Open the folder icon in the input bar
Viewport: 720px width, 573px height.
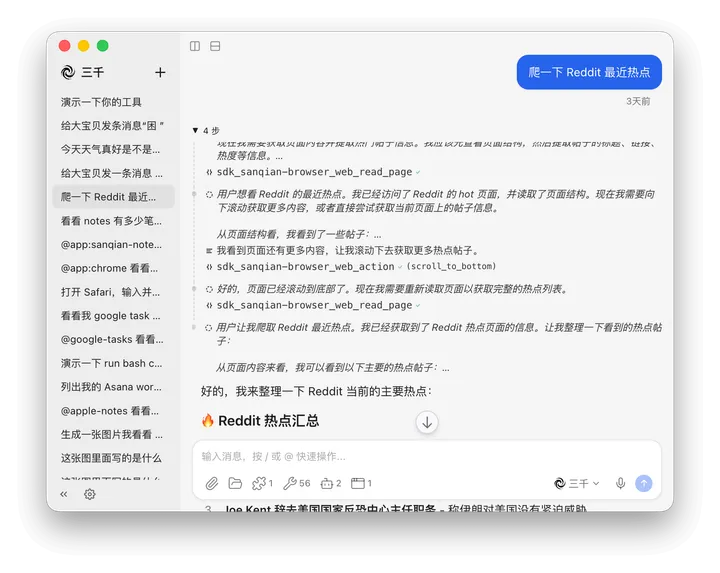[x=235, y=483]
